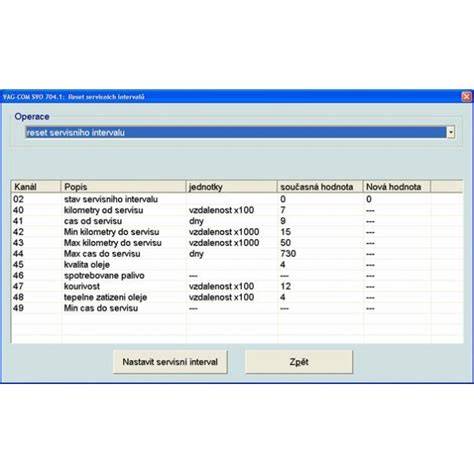Click channel number 46
Viewport: 474px width, 474px height.
(18, 276)
